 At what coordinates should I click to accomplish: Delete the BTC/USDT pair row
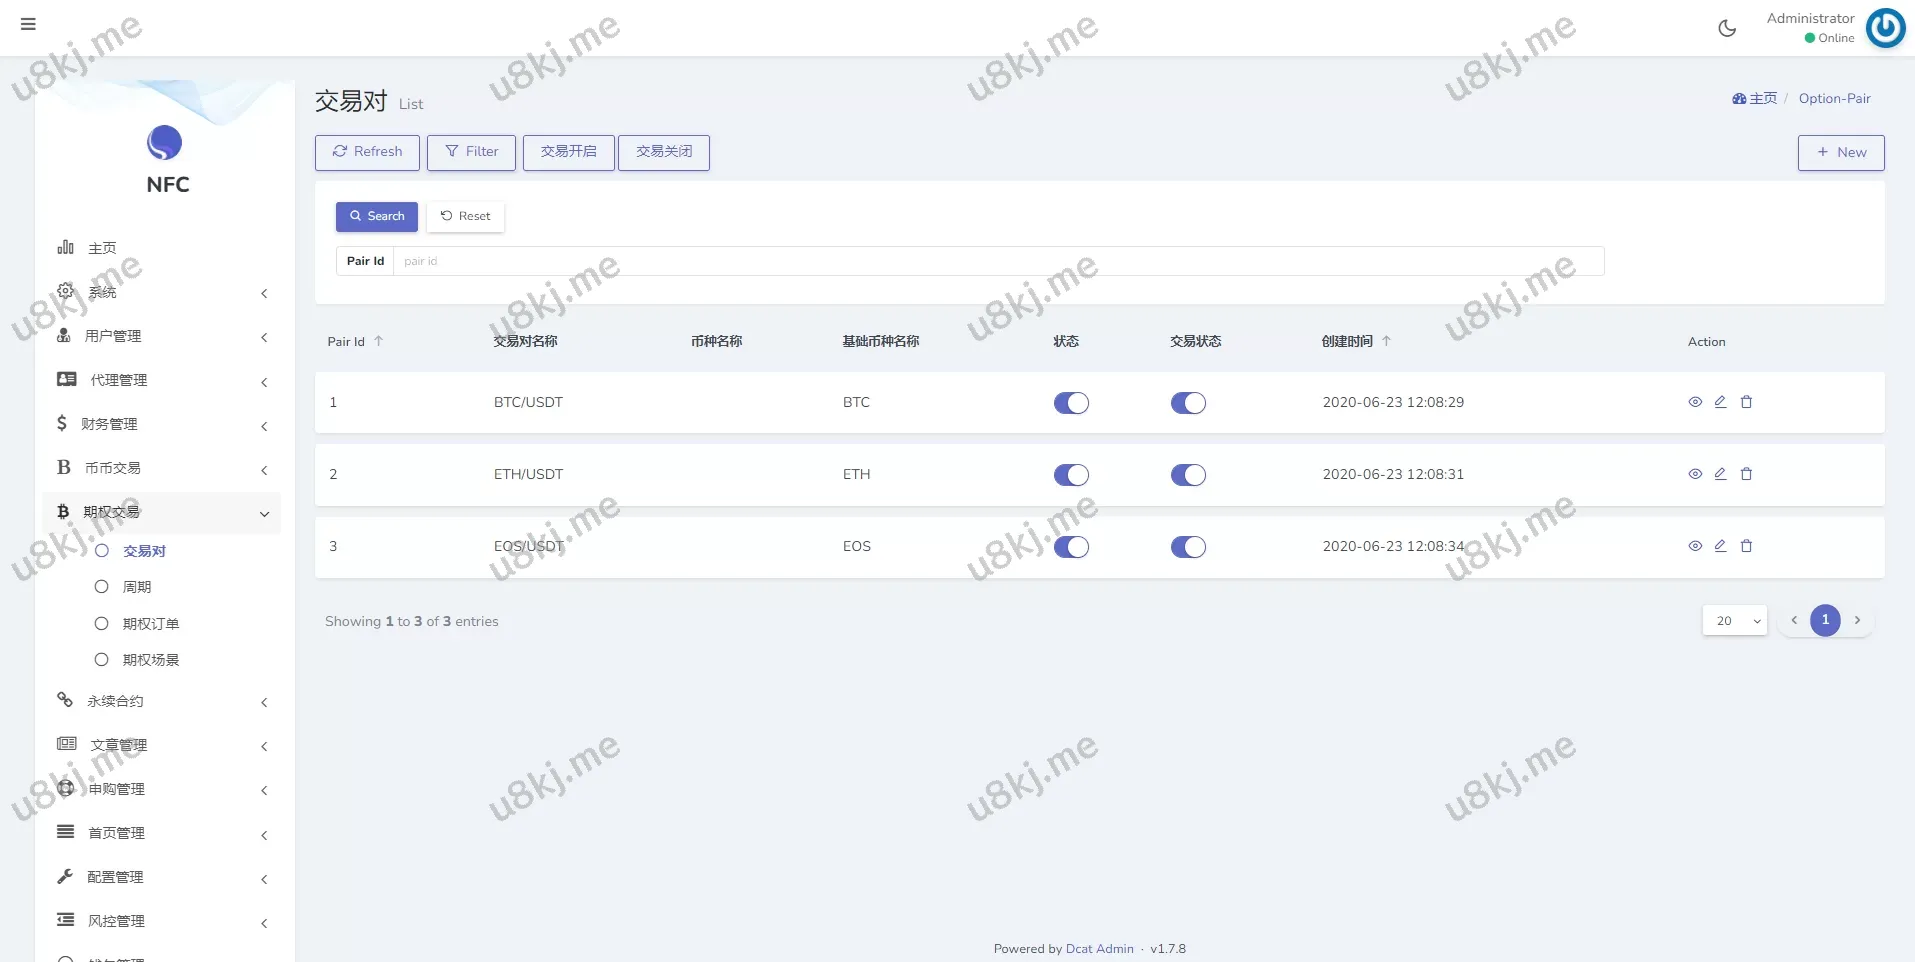point(1746,402)
